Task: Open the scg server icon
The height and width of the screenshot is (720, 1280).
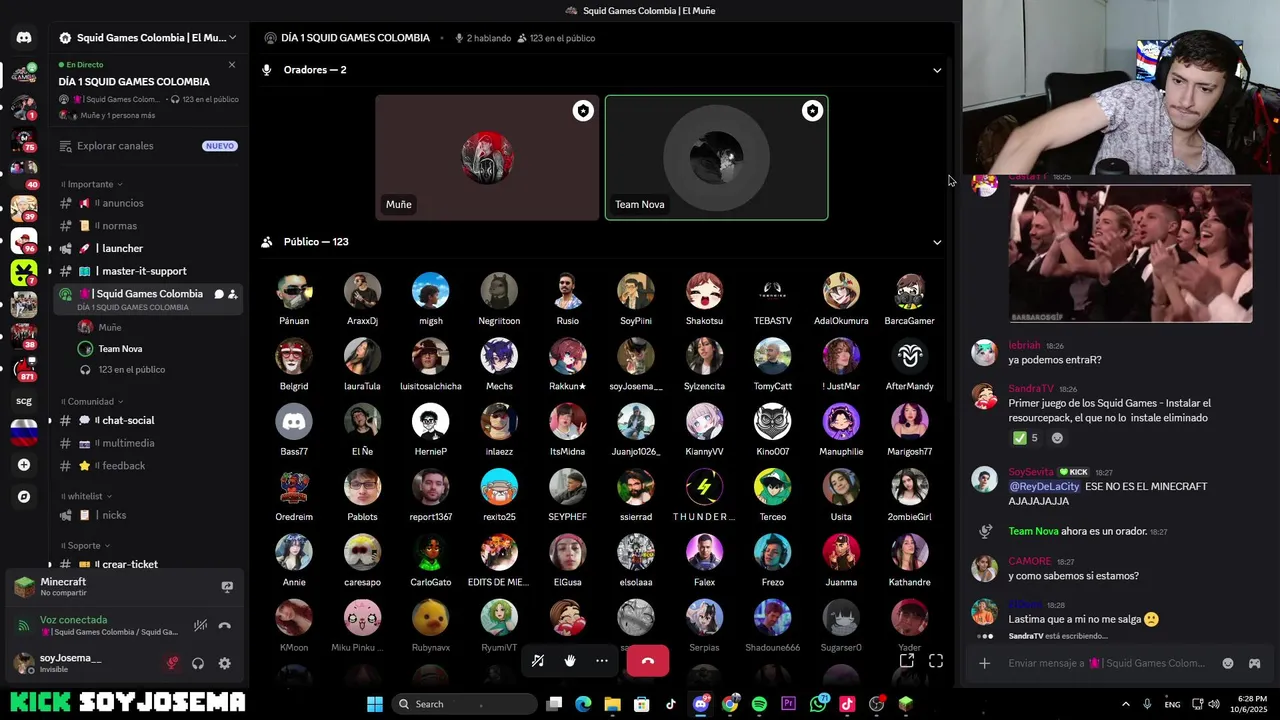Action: [x=24, y=401]
